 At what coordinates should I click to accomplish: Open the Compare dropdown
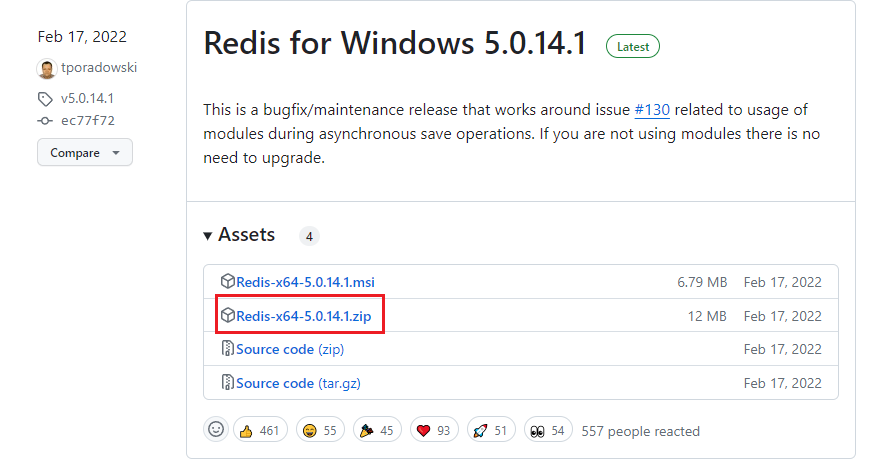click(x=85, y=153)
